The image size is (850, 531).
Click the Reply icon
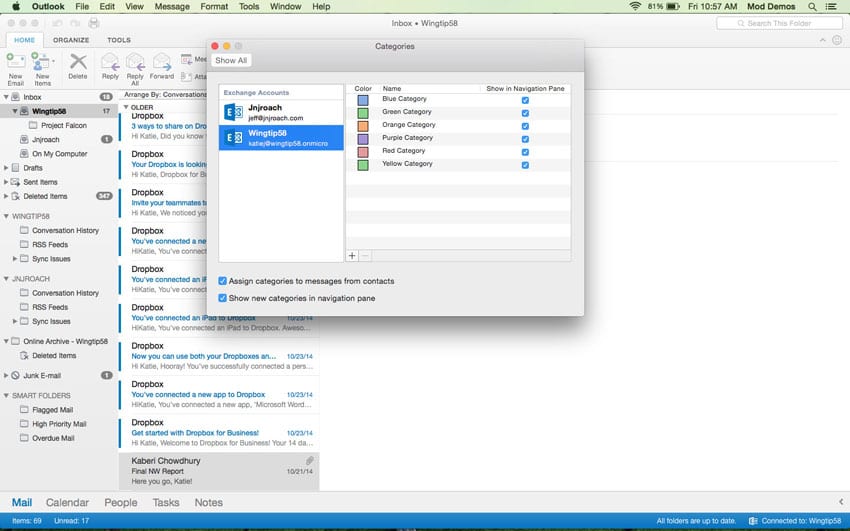coord(110,63)
